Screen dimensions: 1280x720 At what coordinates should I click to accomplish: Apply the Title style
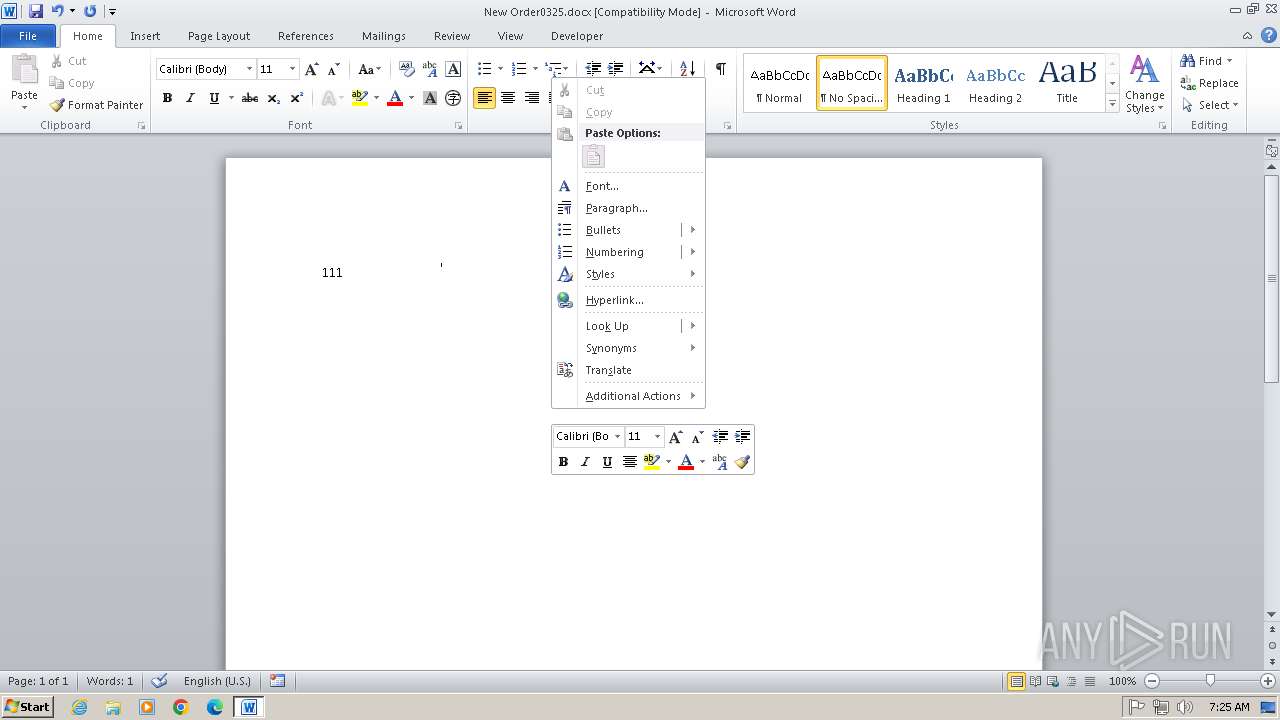click(1067, 84)
